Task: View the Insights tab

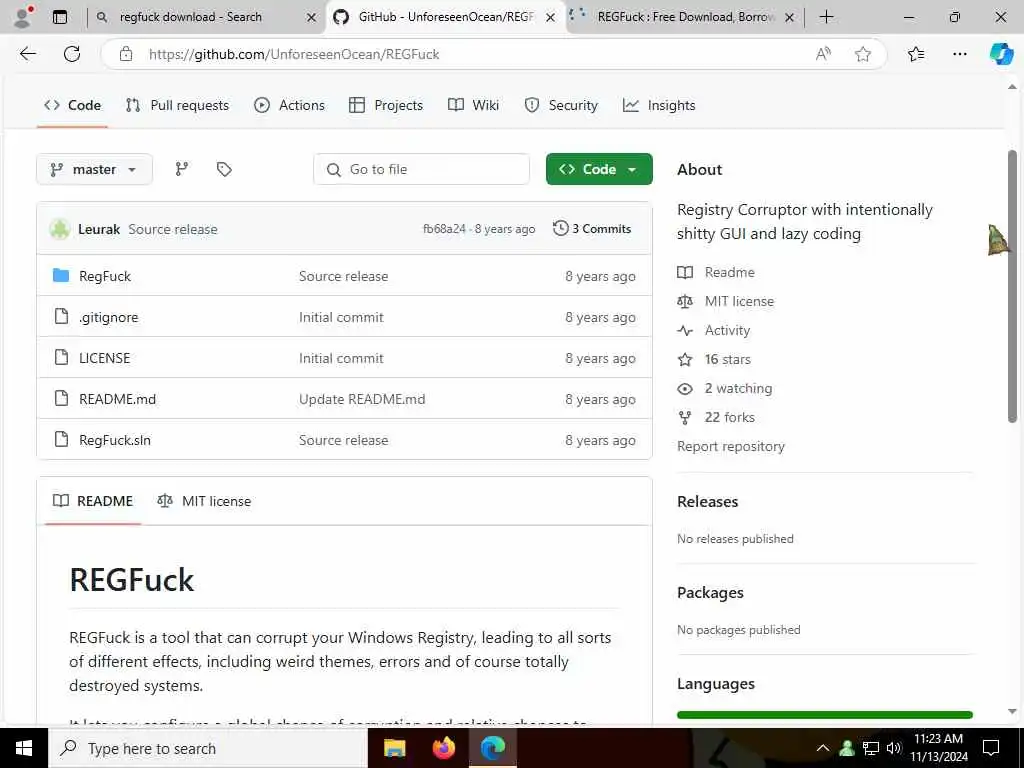Action: point(659,105)
